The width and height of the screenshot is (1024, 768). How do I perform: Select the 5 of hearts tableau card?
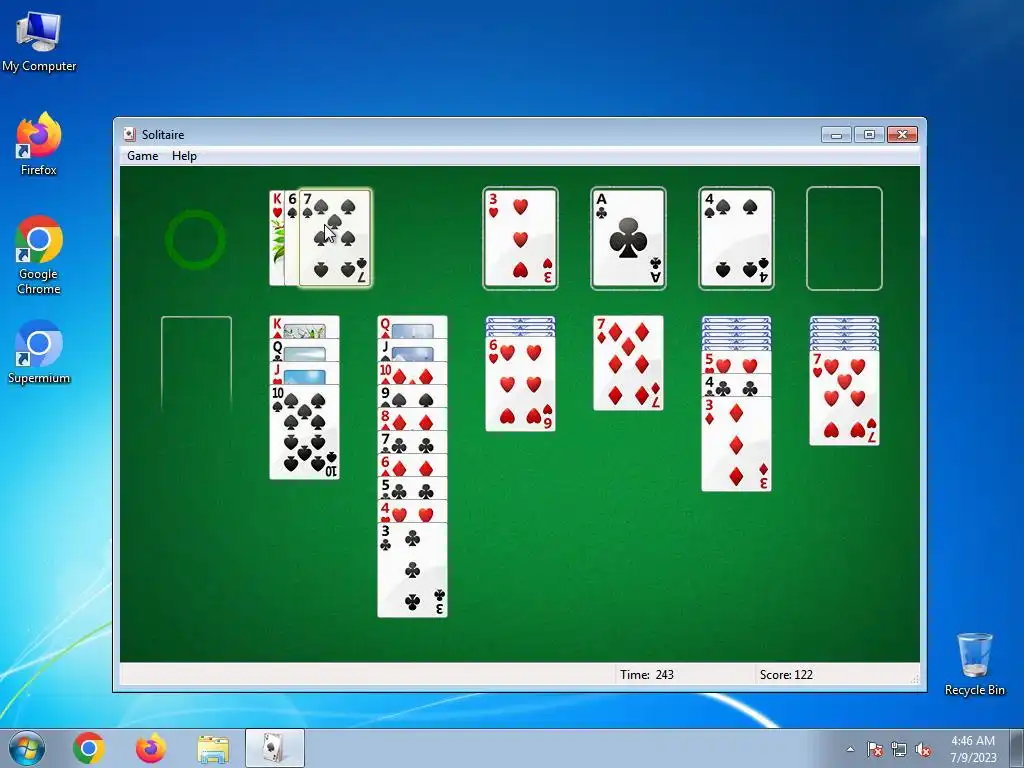point(736,362)
